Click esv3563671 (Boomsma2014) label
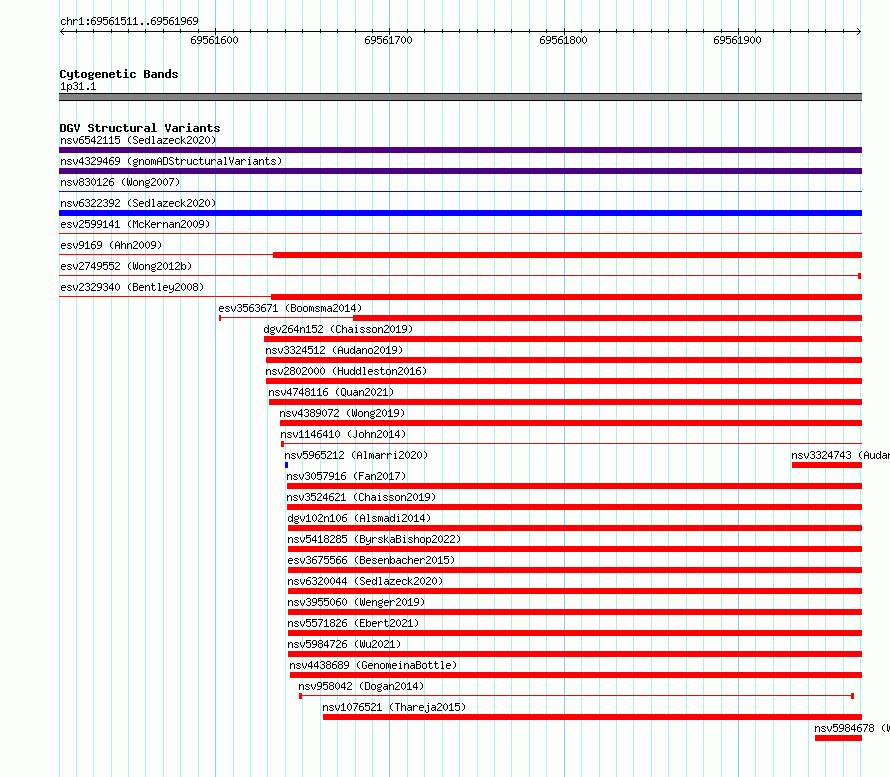The image size is (890, 777). [290, 308]
